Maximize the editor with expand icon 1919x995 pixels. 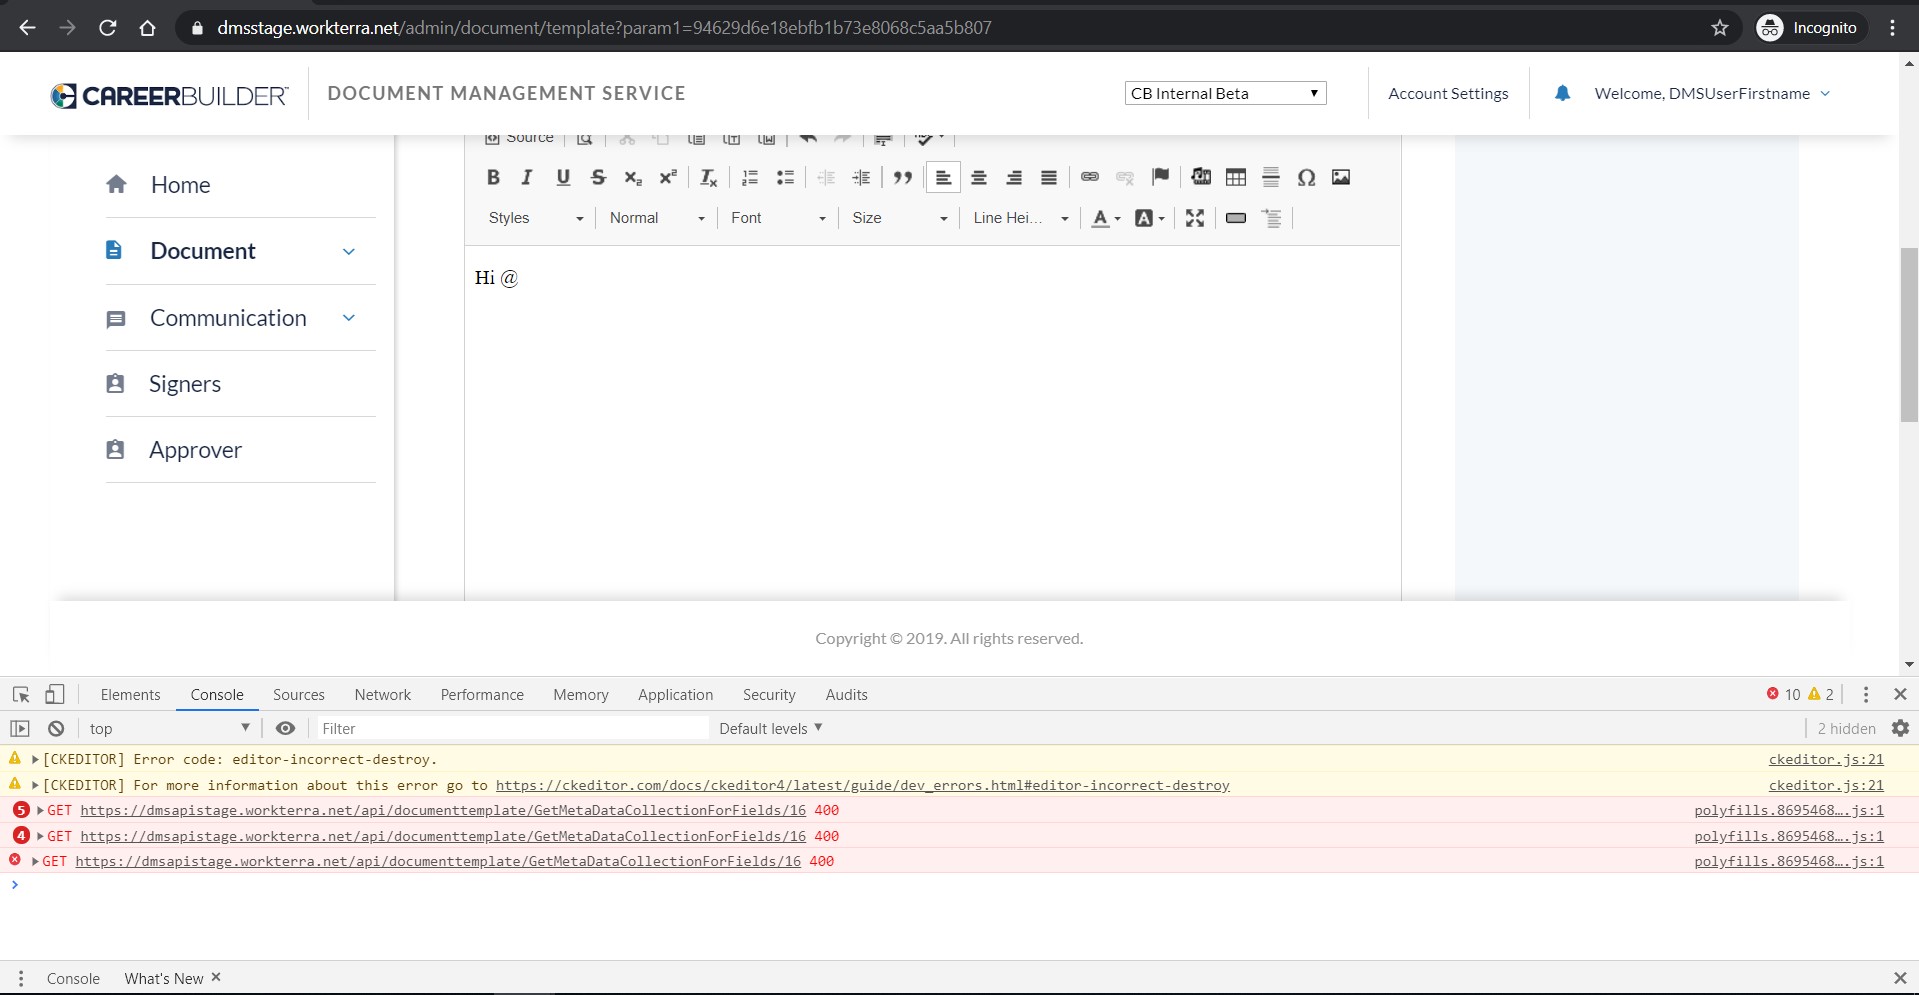pos(1195,218)
